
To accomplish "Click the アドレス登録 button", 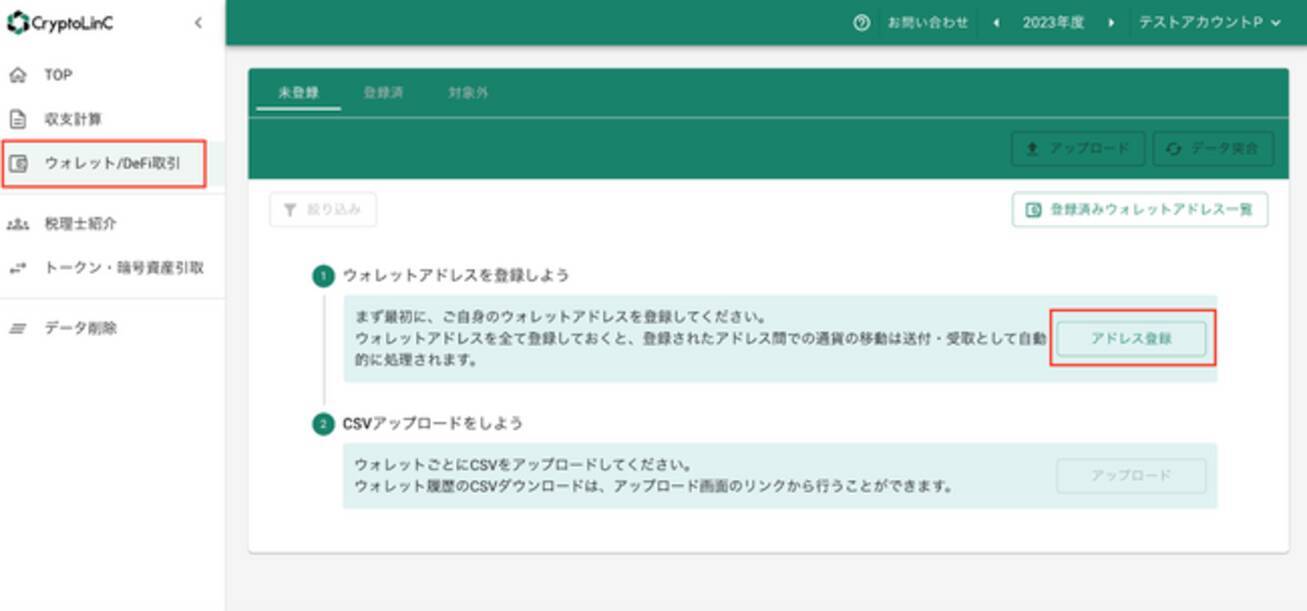I will pyautogui.click(x=1131, y=338).
